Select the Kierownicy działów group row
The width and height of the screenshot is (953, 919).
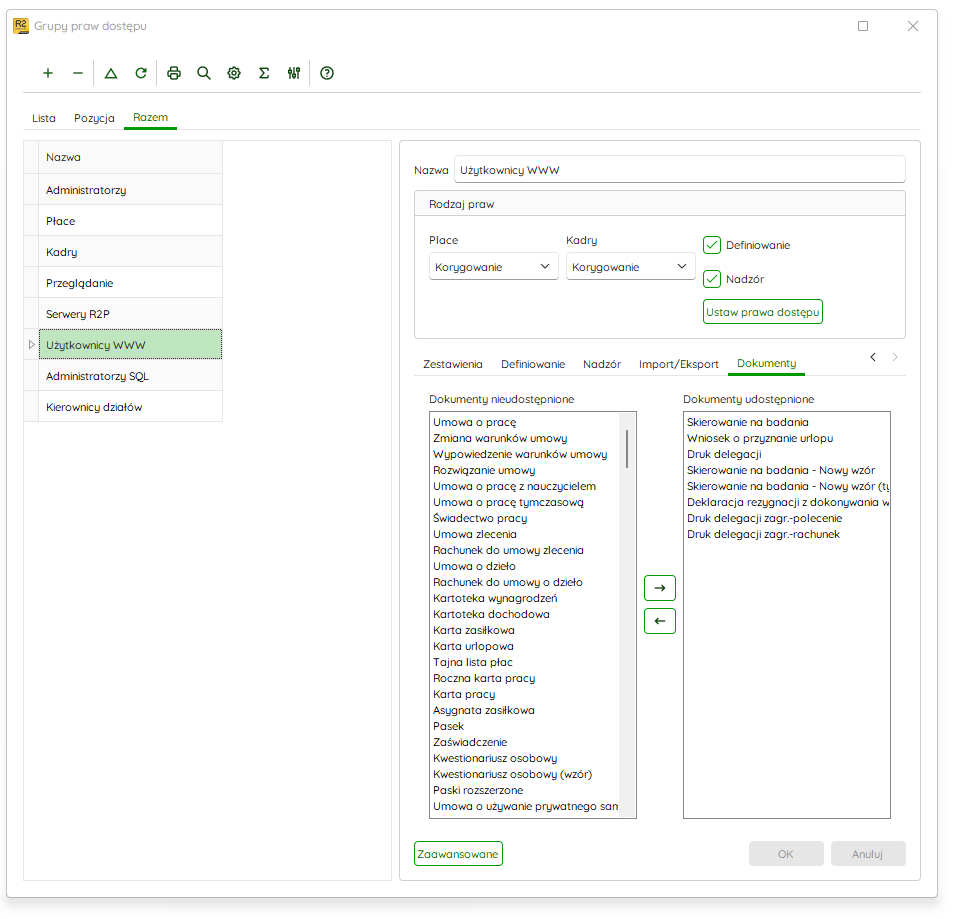131,407
